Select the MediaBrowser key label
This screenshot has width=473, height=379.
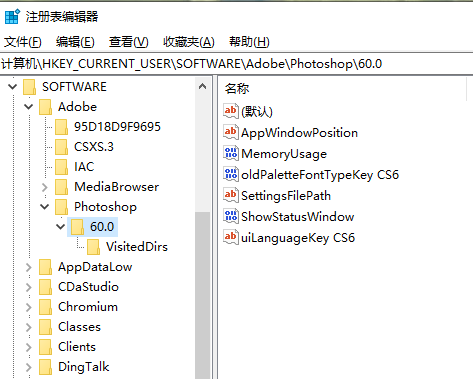tap(117, 187)
